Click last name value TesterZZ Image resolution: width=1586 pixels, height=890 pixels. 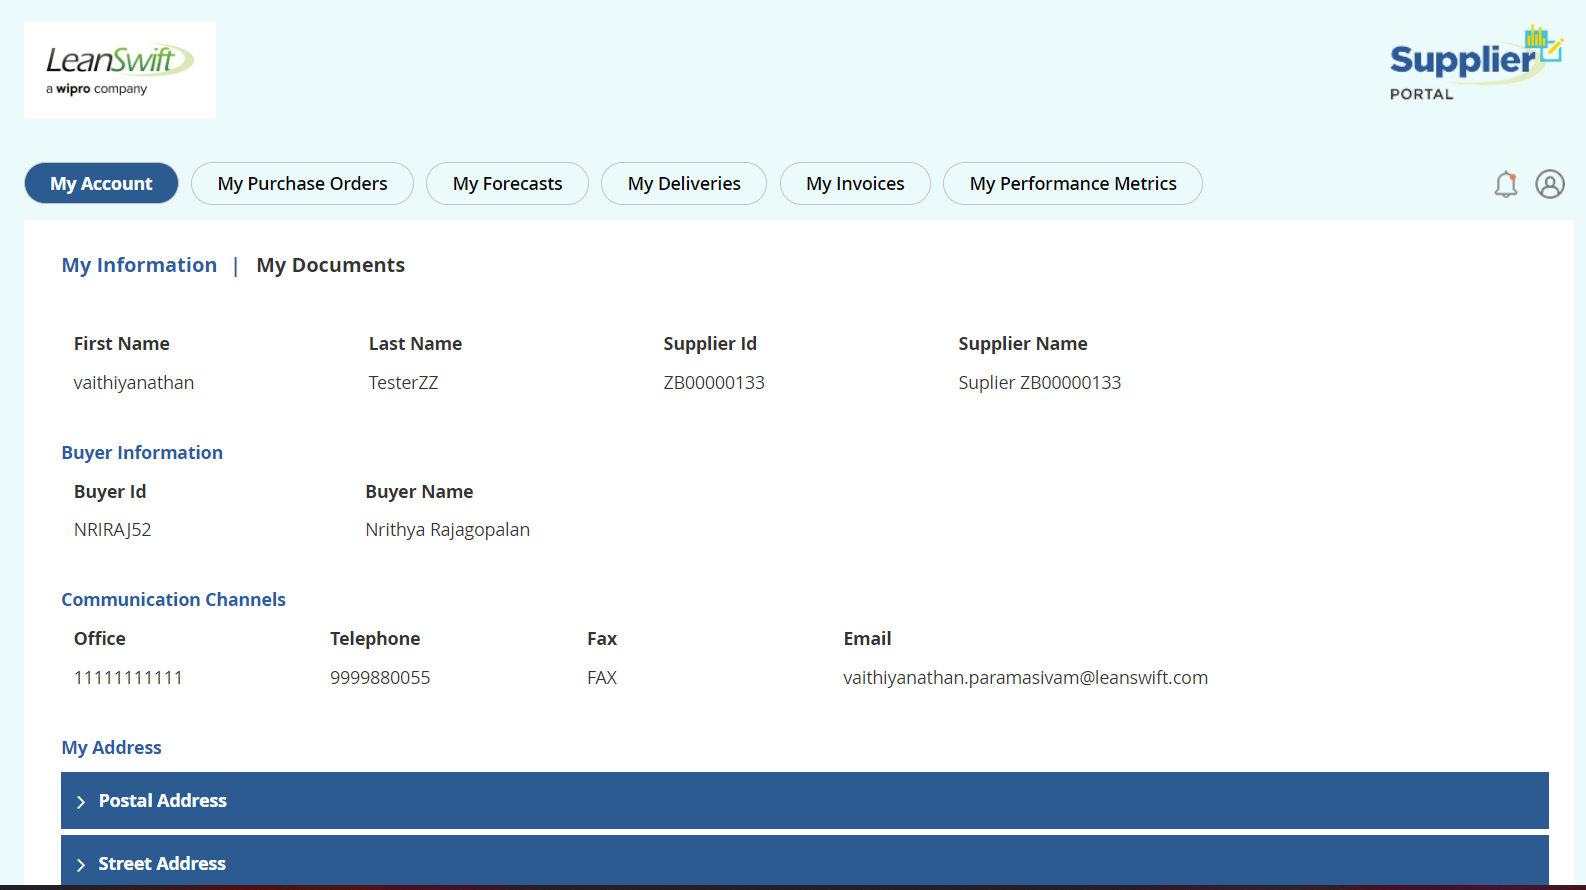(x=403, y=383)
